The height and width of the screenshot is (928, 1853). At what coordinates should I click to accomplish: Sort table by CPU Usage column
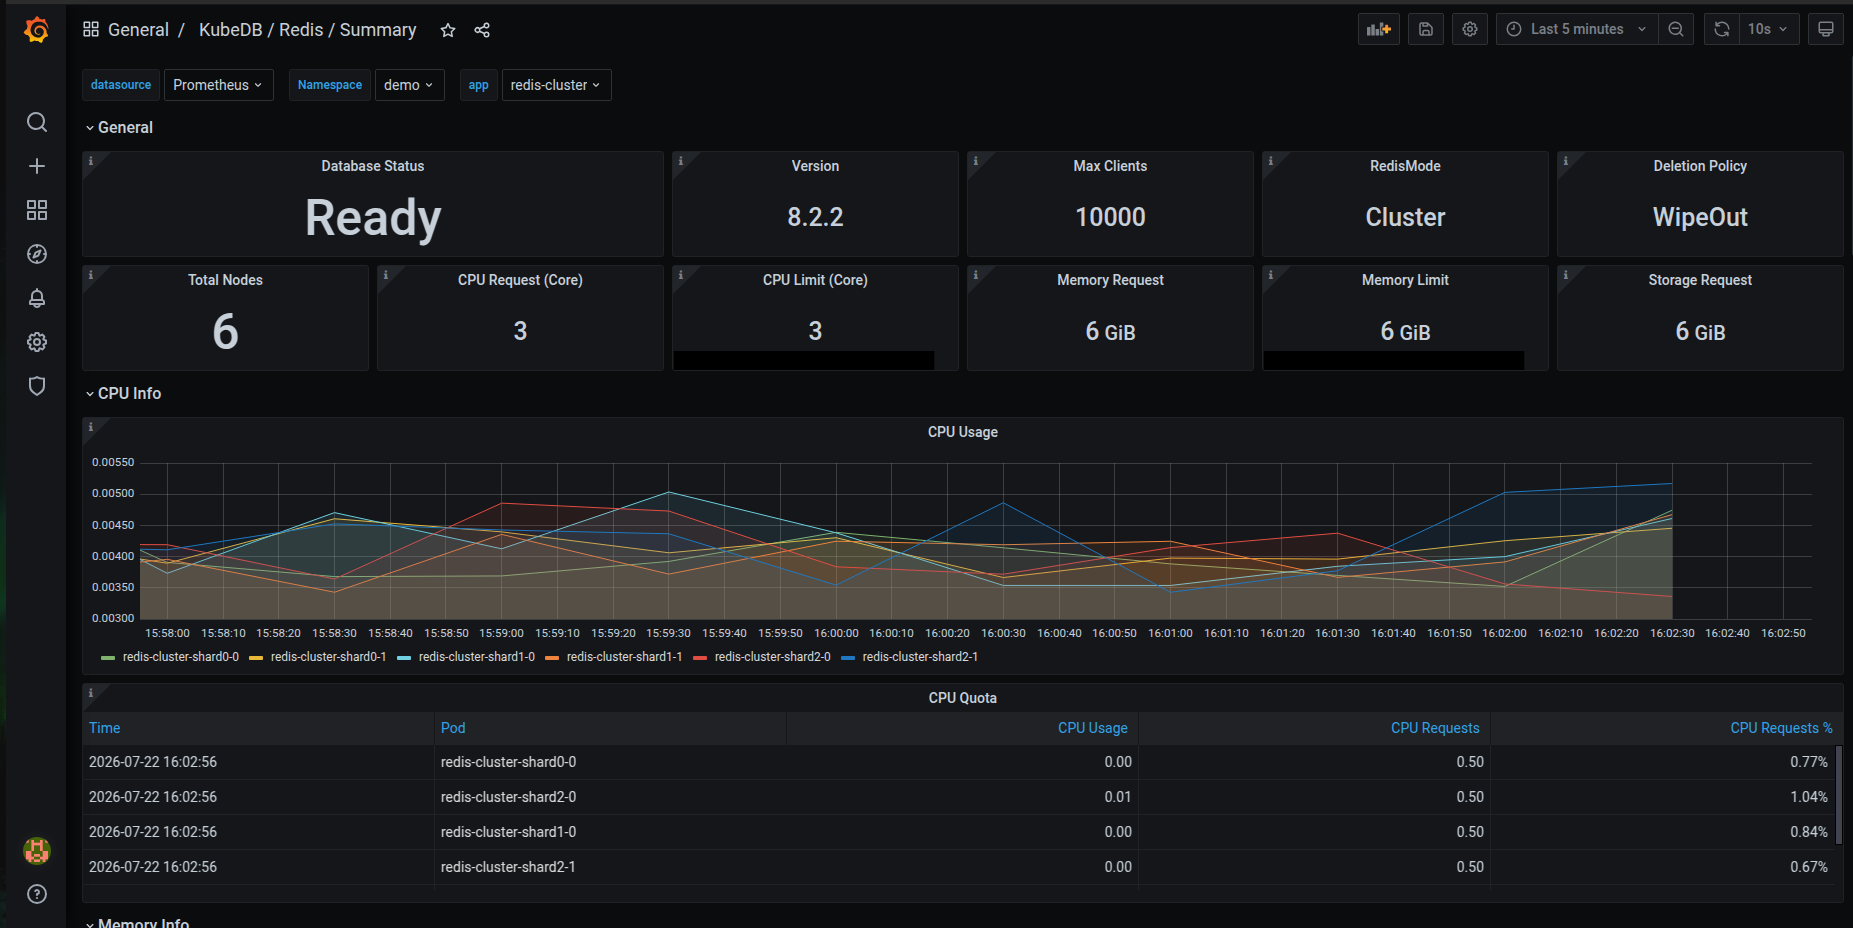click(x=1092, y=728)
